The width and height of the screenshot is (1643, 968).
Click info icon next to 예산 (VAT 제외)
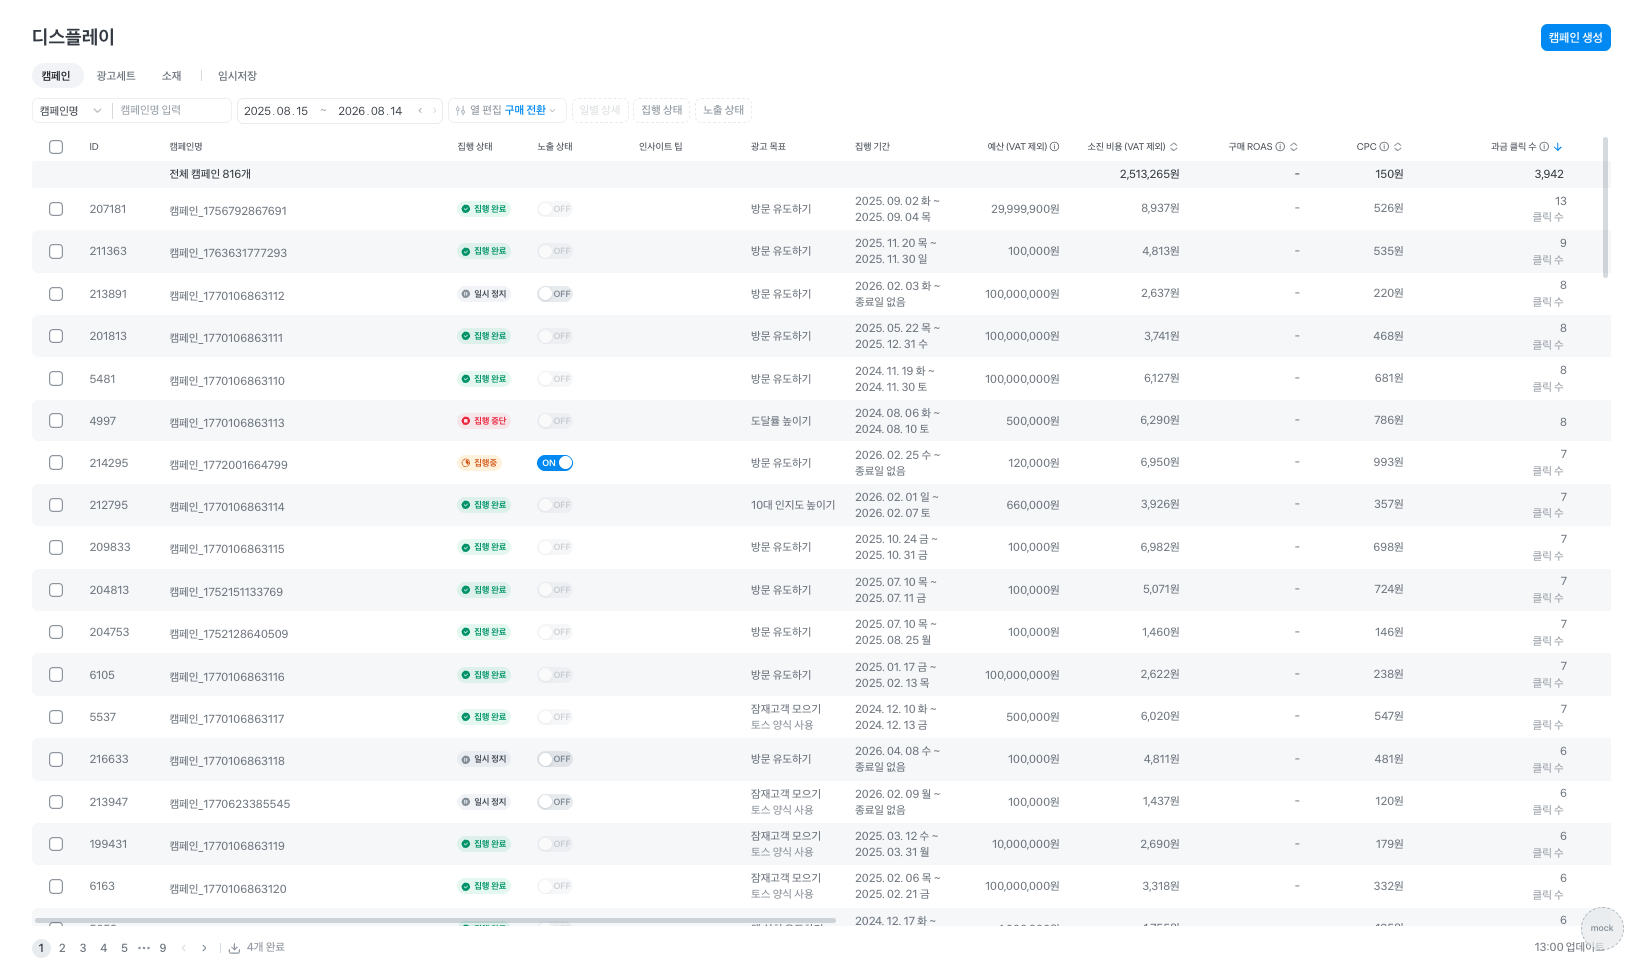point(1054,147)
